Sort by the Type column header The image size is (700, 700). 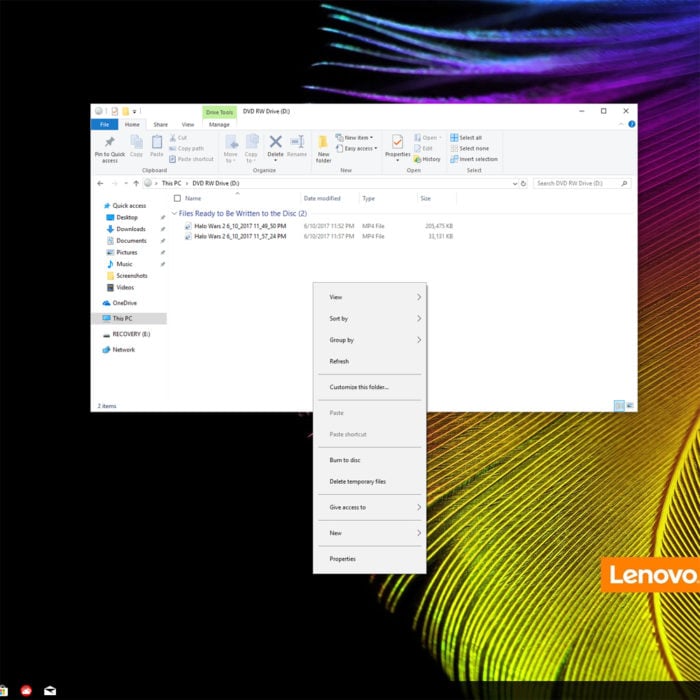click(368, 198)
